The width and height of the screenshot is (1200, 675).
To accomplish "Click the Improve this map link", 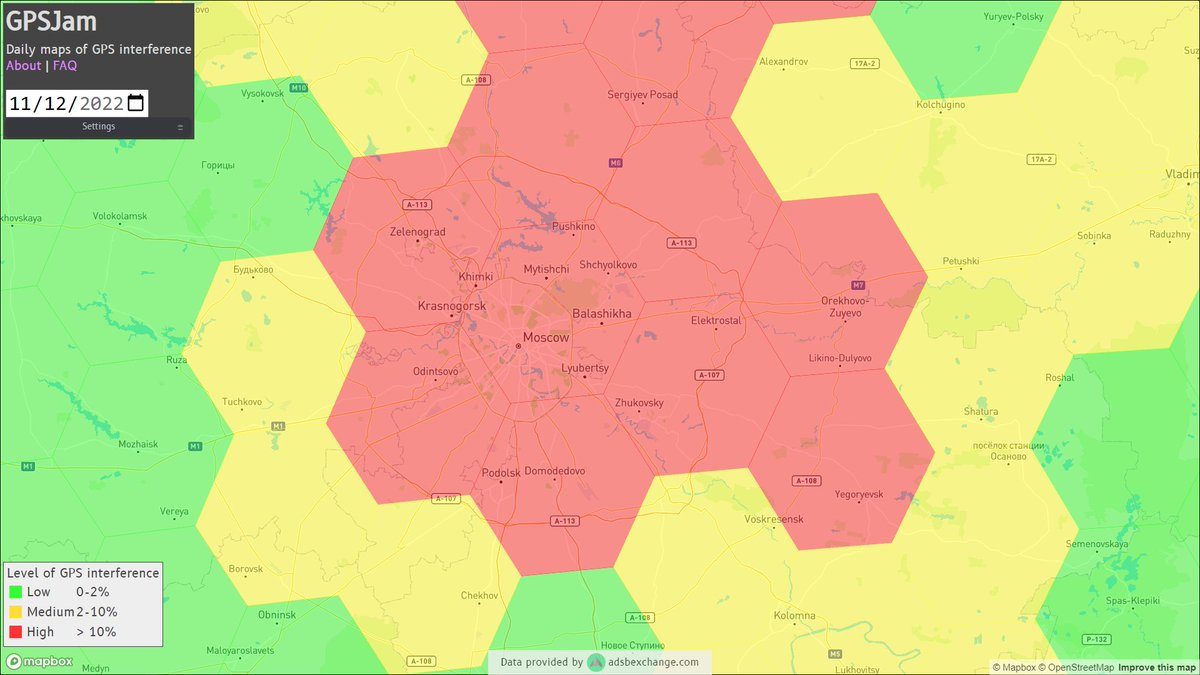I will (1157, 667).
